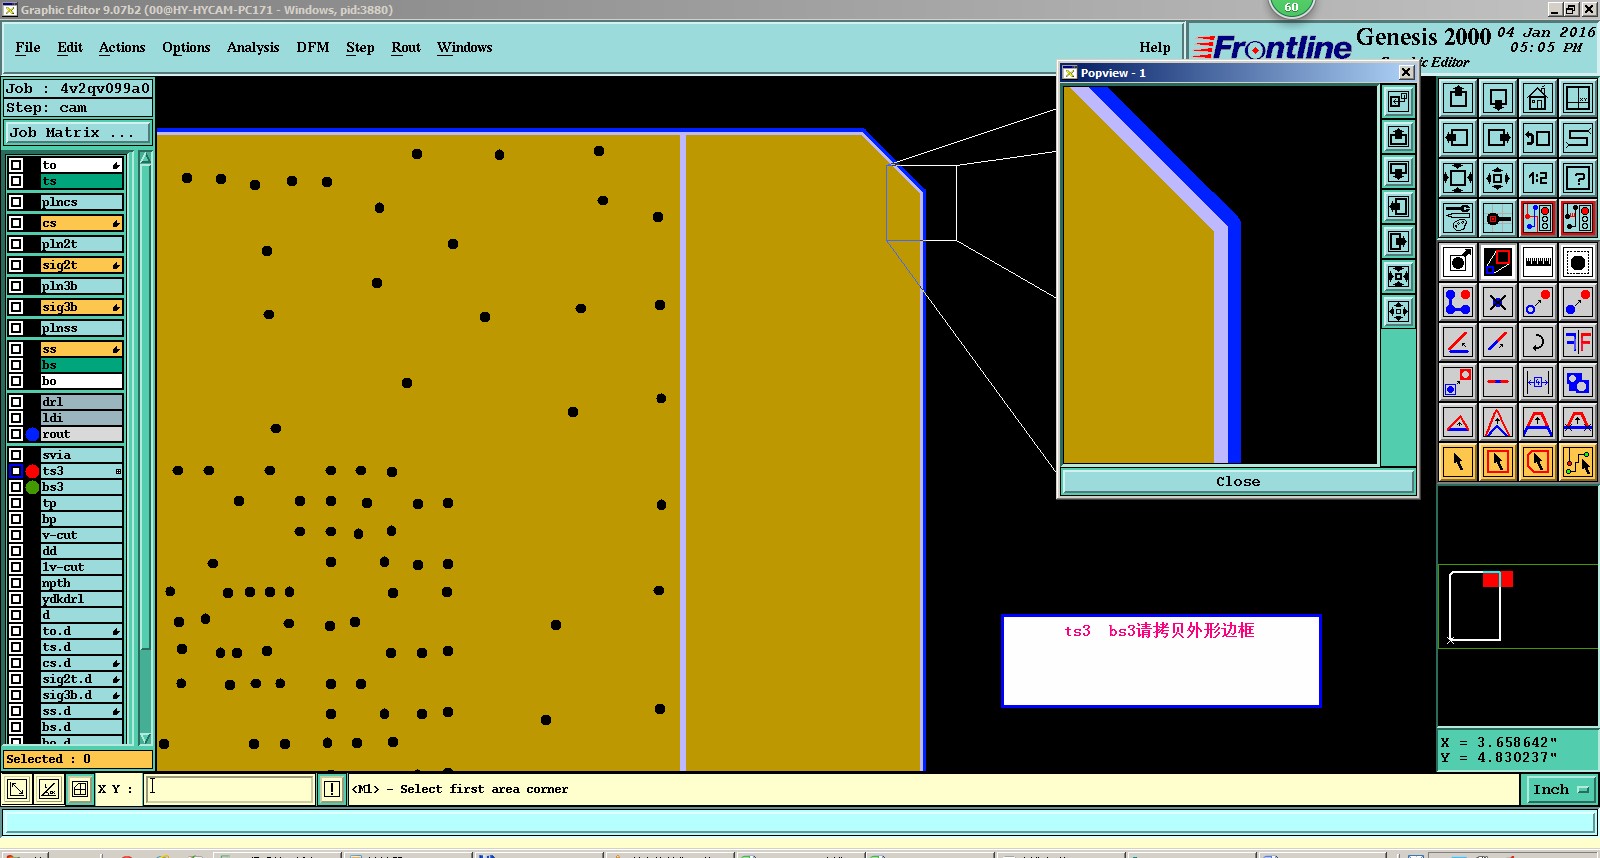Screen dimensions: 1600x858
Task: Toggle the checkbox for layer rout
Action: [16, 434]
